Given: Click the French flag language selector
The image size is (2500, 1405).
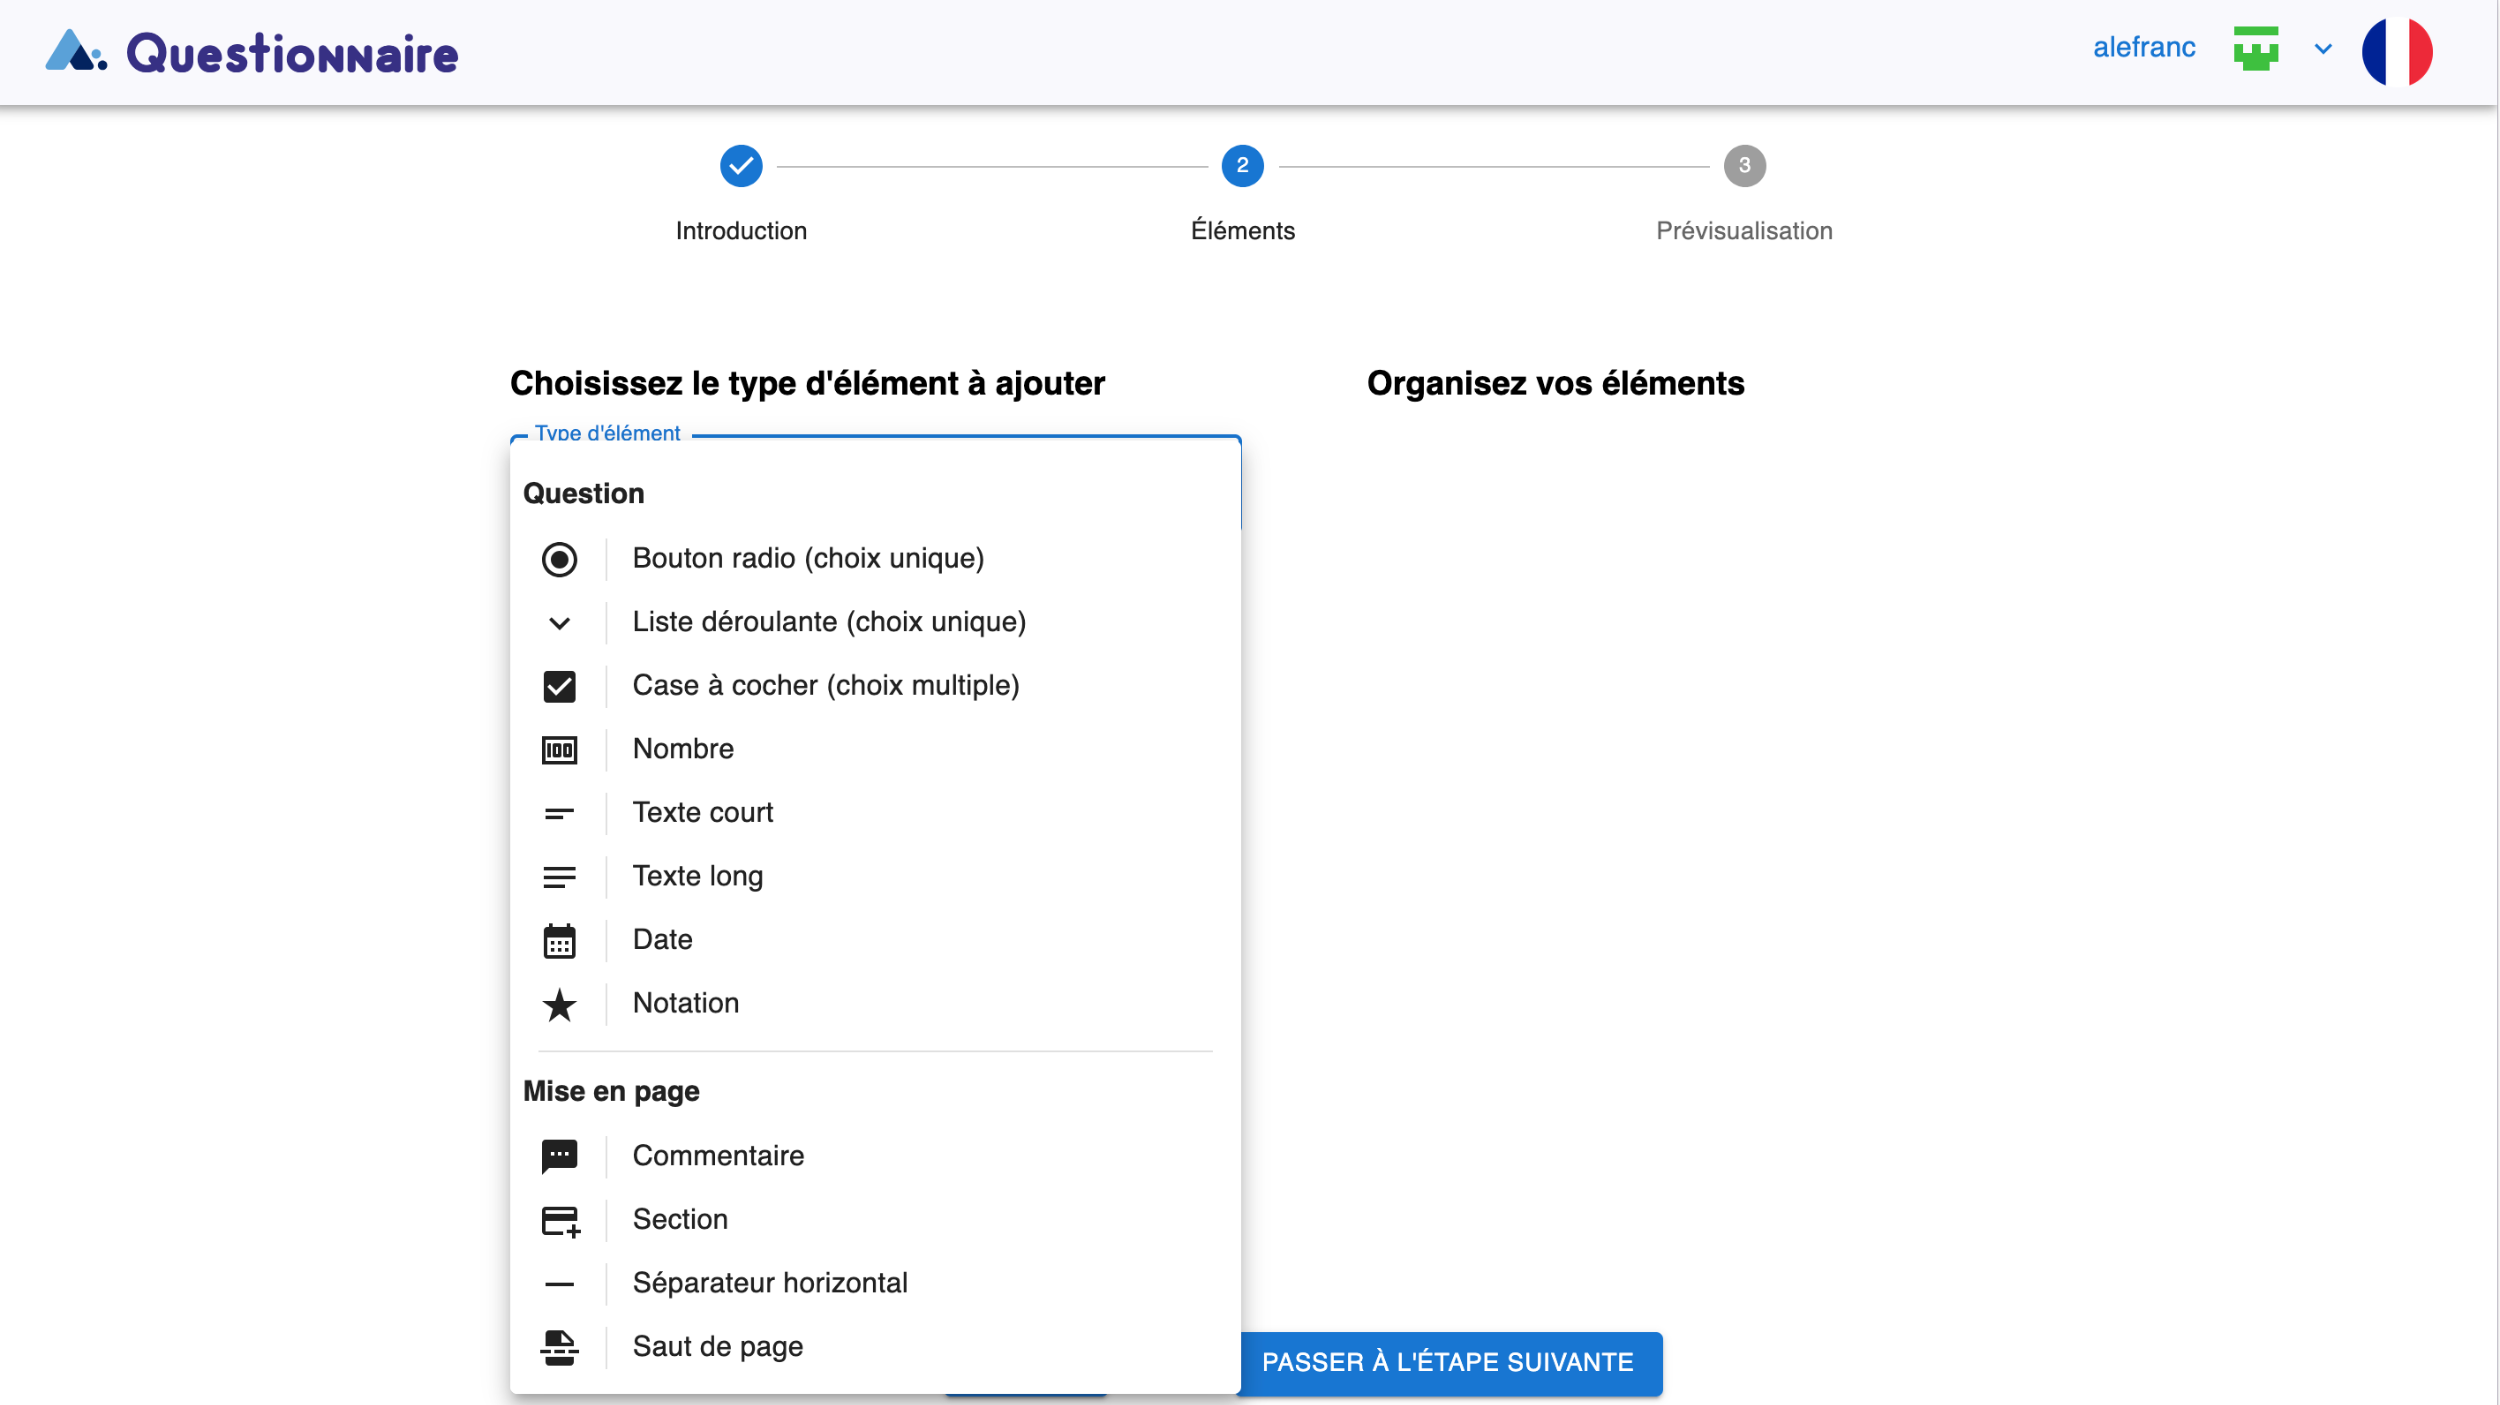Looking at the screenshot, I should [2396, 51].
